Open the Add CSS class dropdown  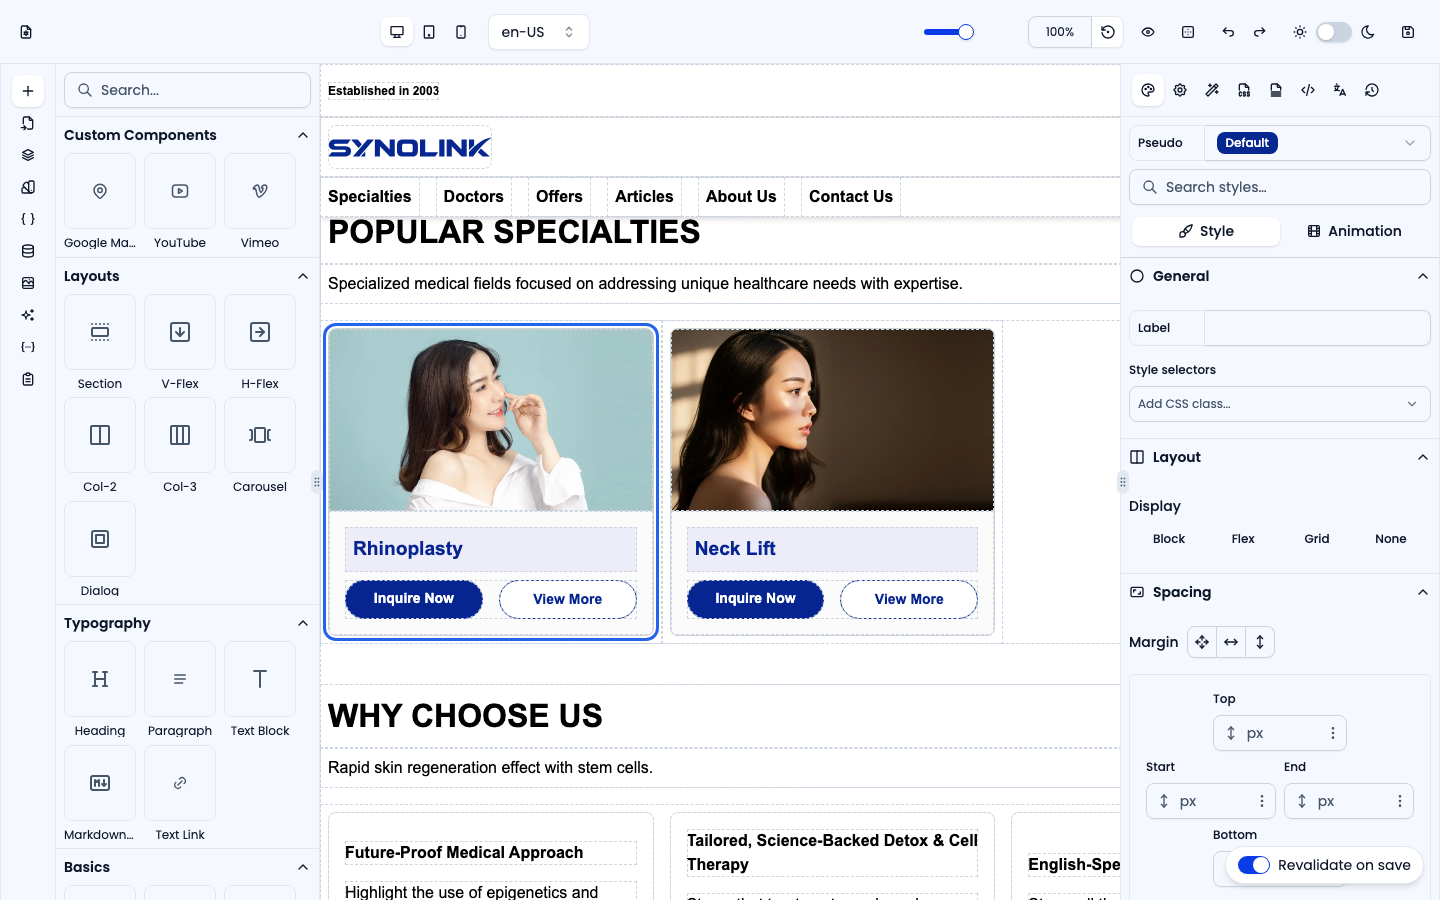point(1280,404)
